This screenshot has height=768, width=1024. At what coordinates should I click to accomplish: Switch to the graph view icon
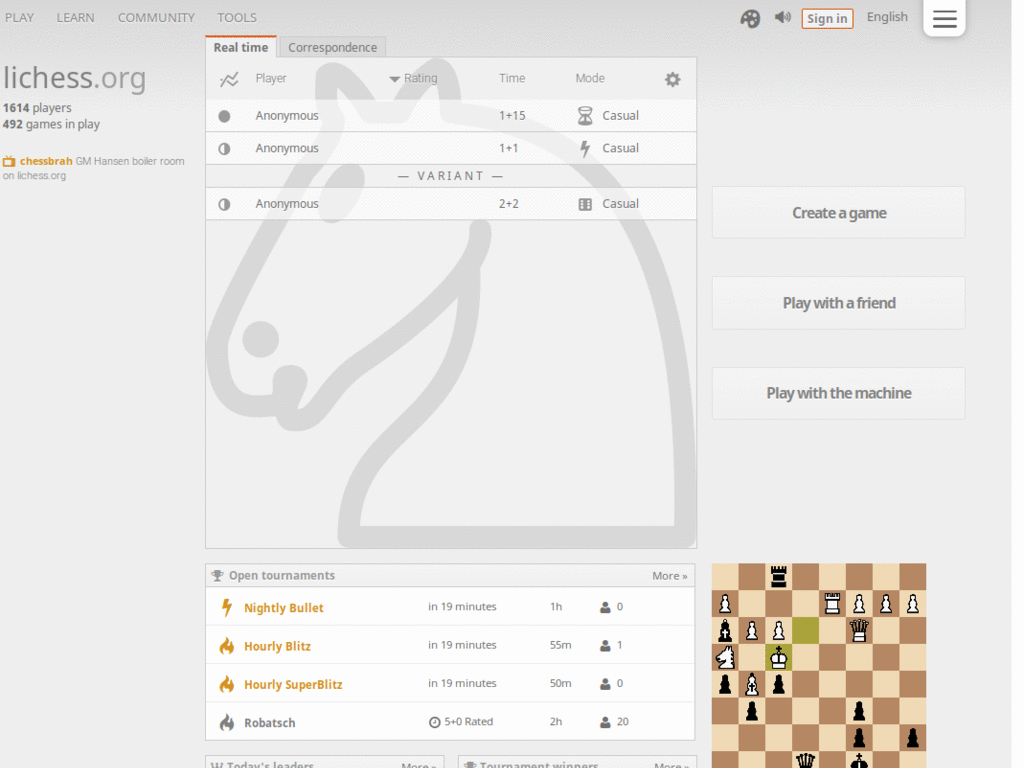[229, 79]
